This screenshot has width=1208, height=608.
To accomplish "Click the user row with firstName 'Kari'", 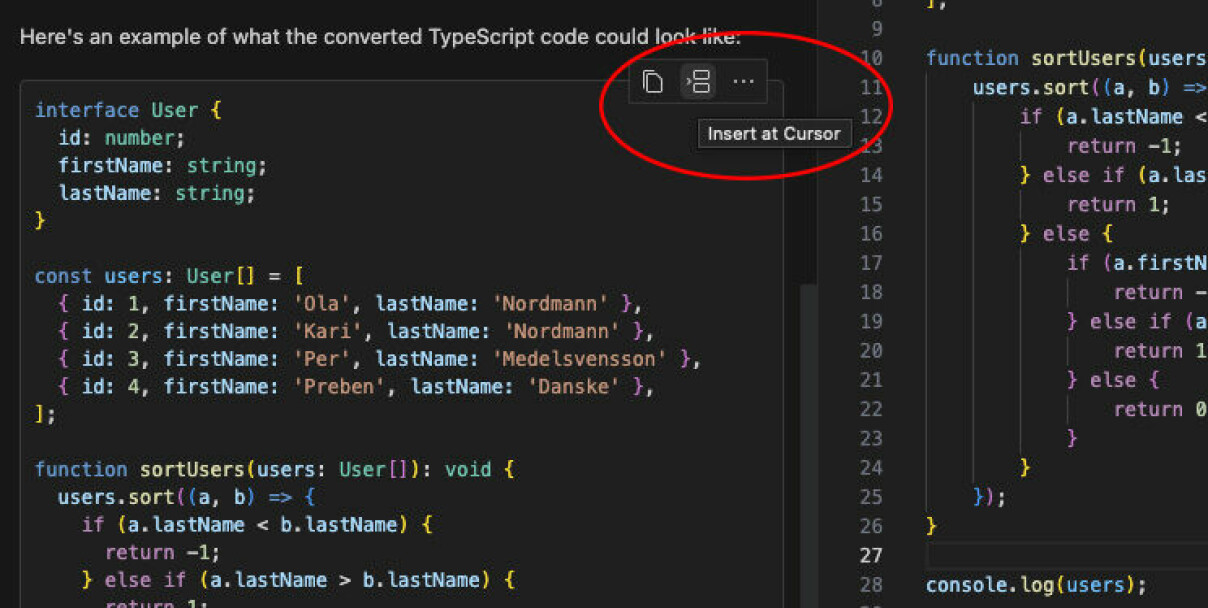I will (355, 331).
